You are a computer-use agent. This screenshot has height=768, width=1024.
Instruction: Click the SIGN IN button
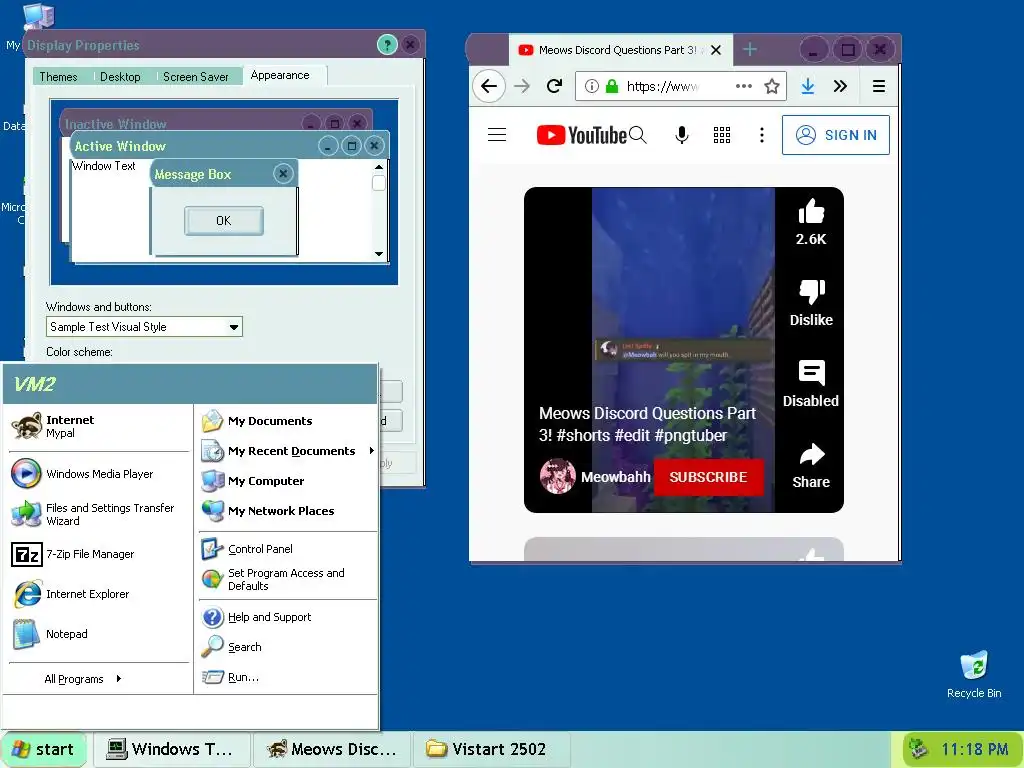(836, 135)
